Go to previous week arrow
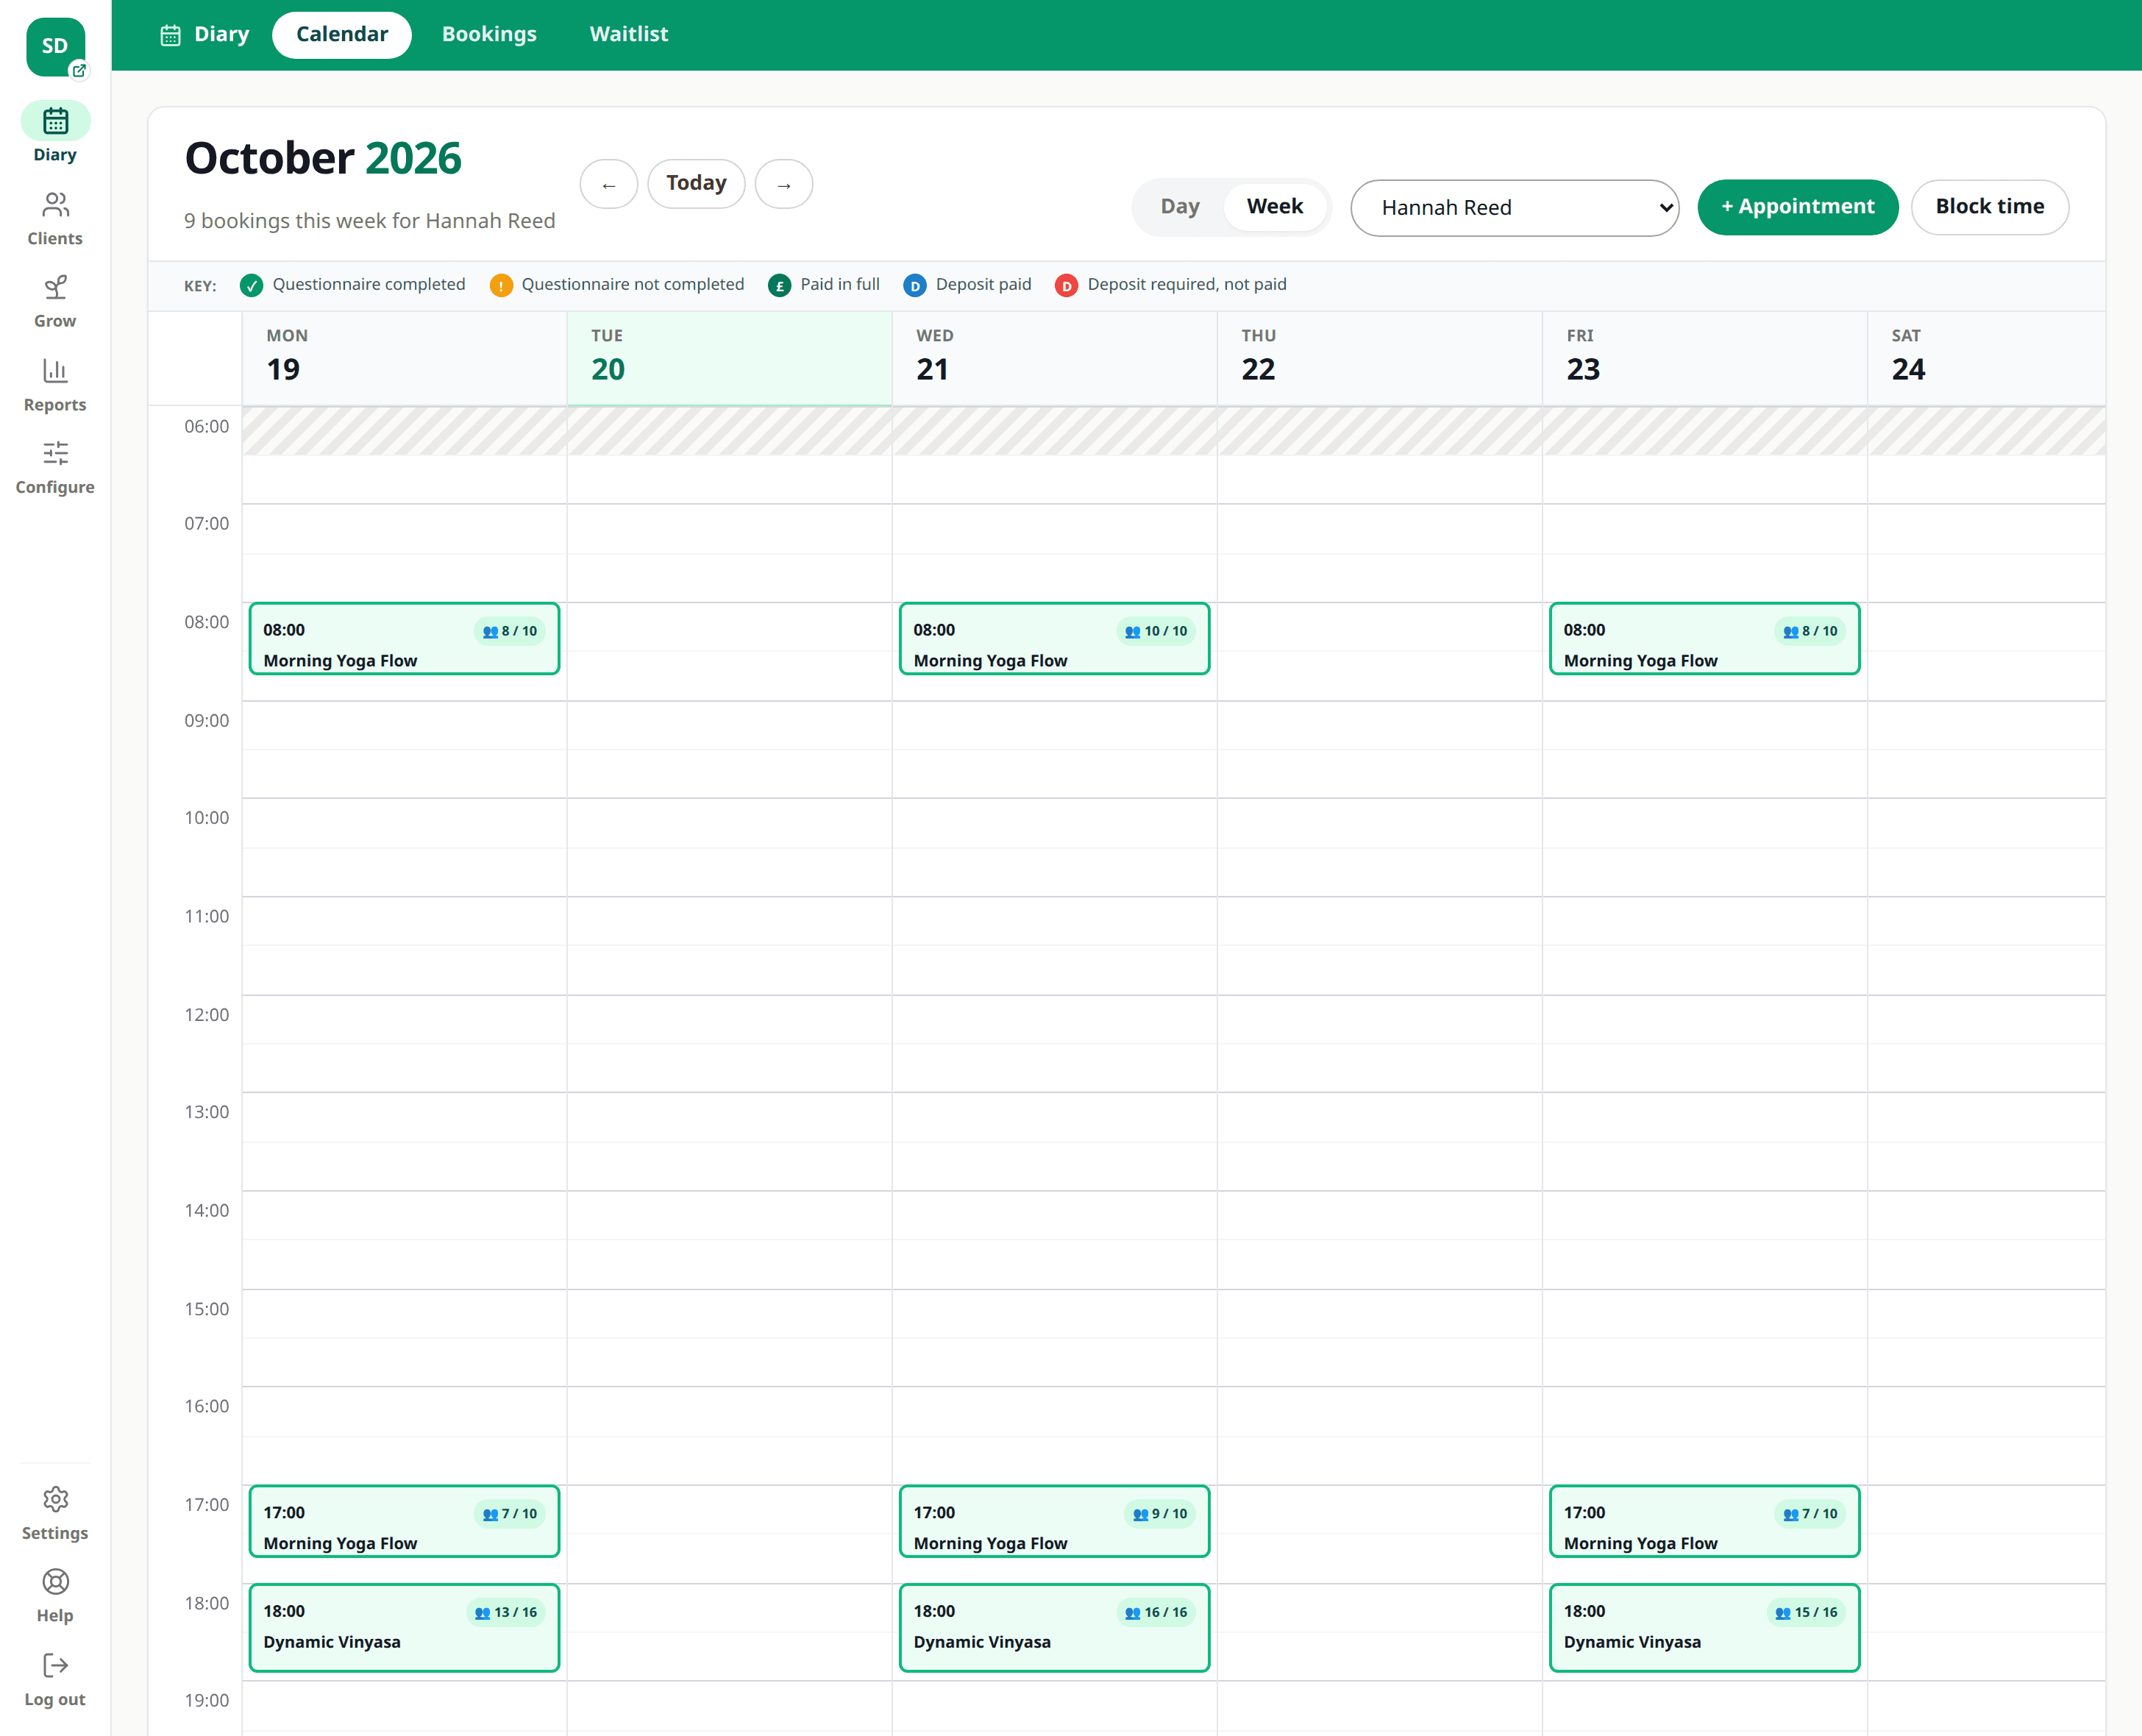2142x1736 pixels. 608,184
